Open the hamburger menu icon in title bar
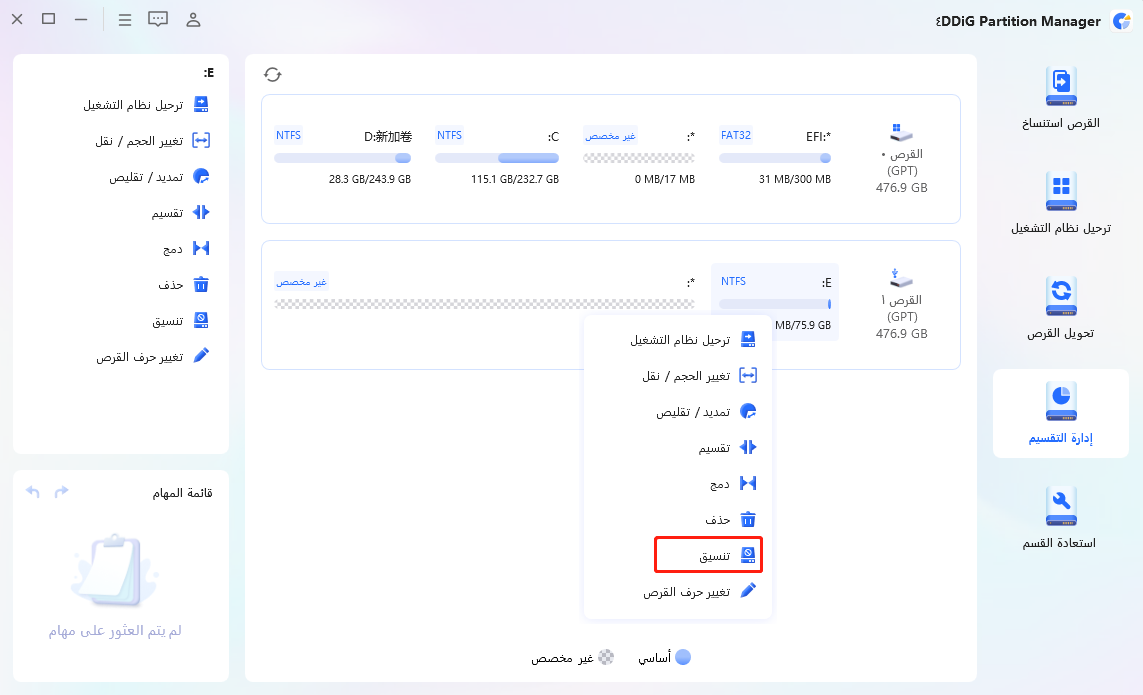The width and height of the screenshot is (1143, 695). (x=124, y=20)
